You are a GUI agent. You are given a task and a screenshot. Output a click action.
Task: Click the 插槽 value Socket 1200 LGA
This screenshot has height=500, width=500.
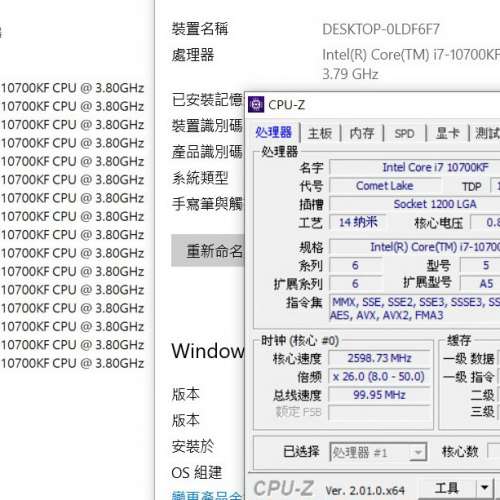pyautogui.click(x=415, y=204)
